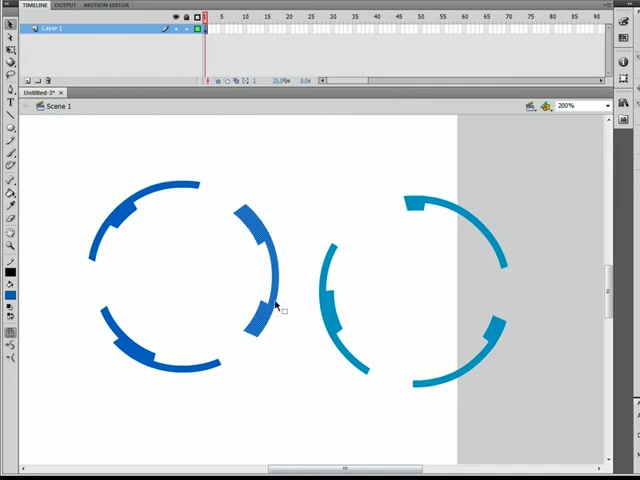Open the blue fill color swatch
640x480 pixels.
pos(10,295)
